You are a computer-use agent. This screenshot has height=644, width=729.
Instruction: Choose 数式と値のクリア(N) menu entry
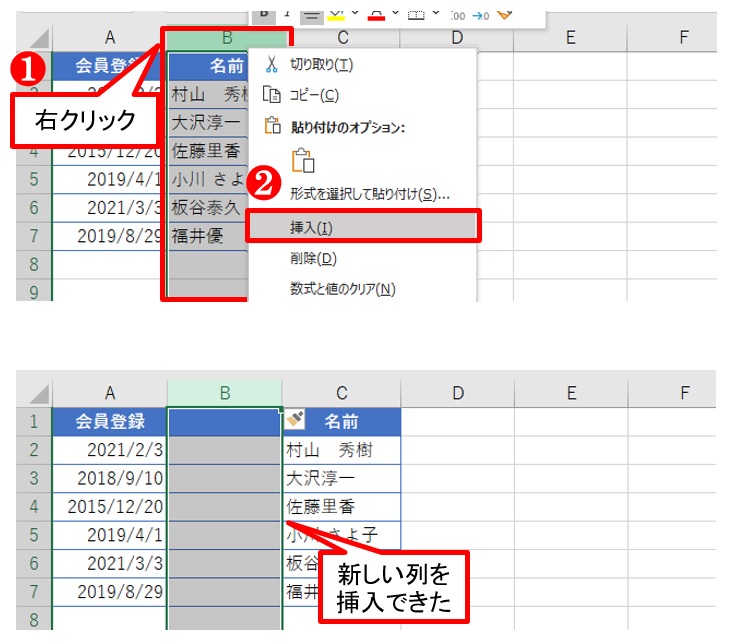pos(363,289)
